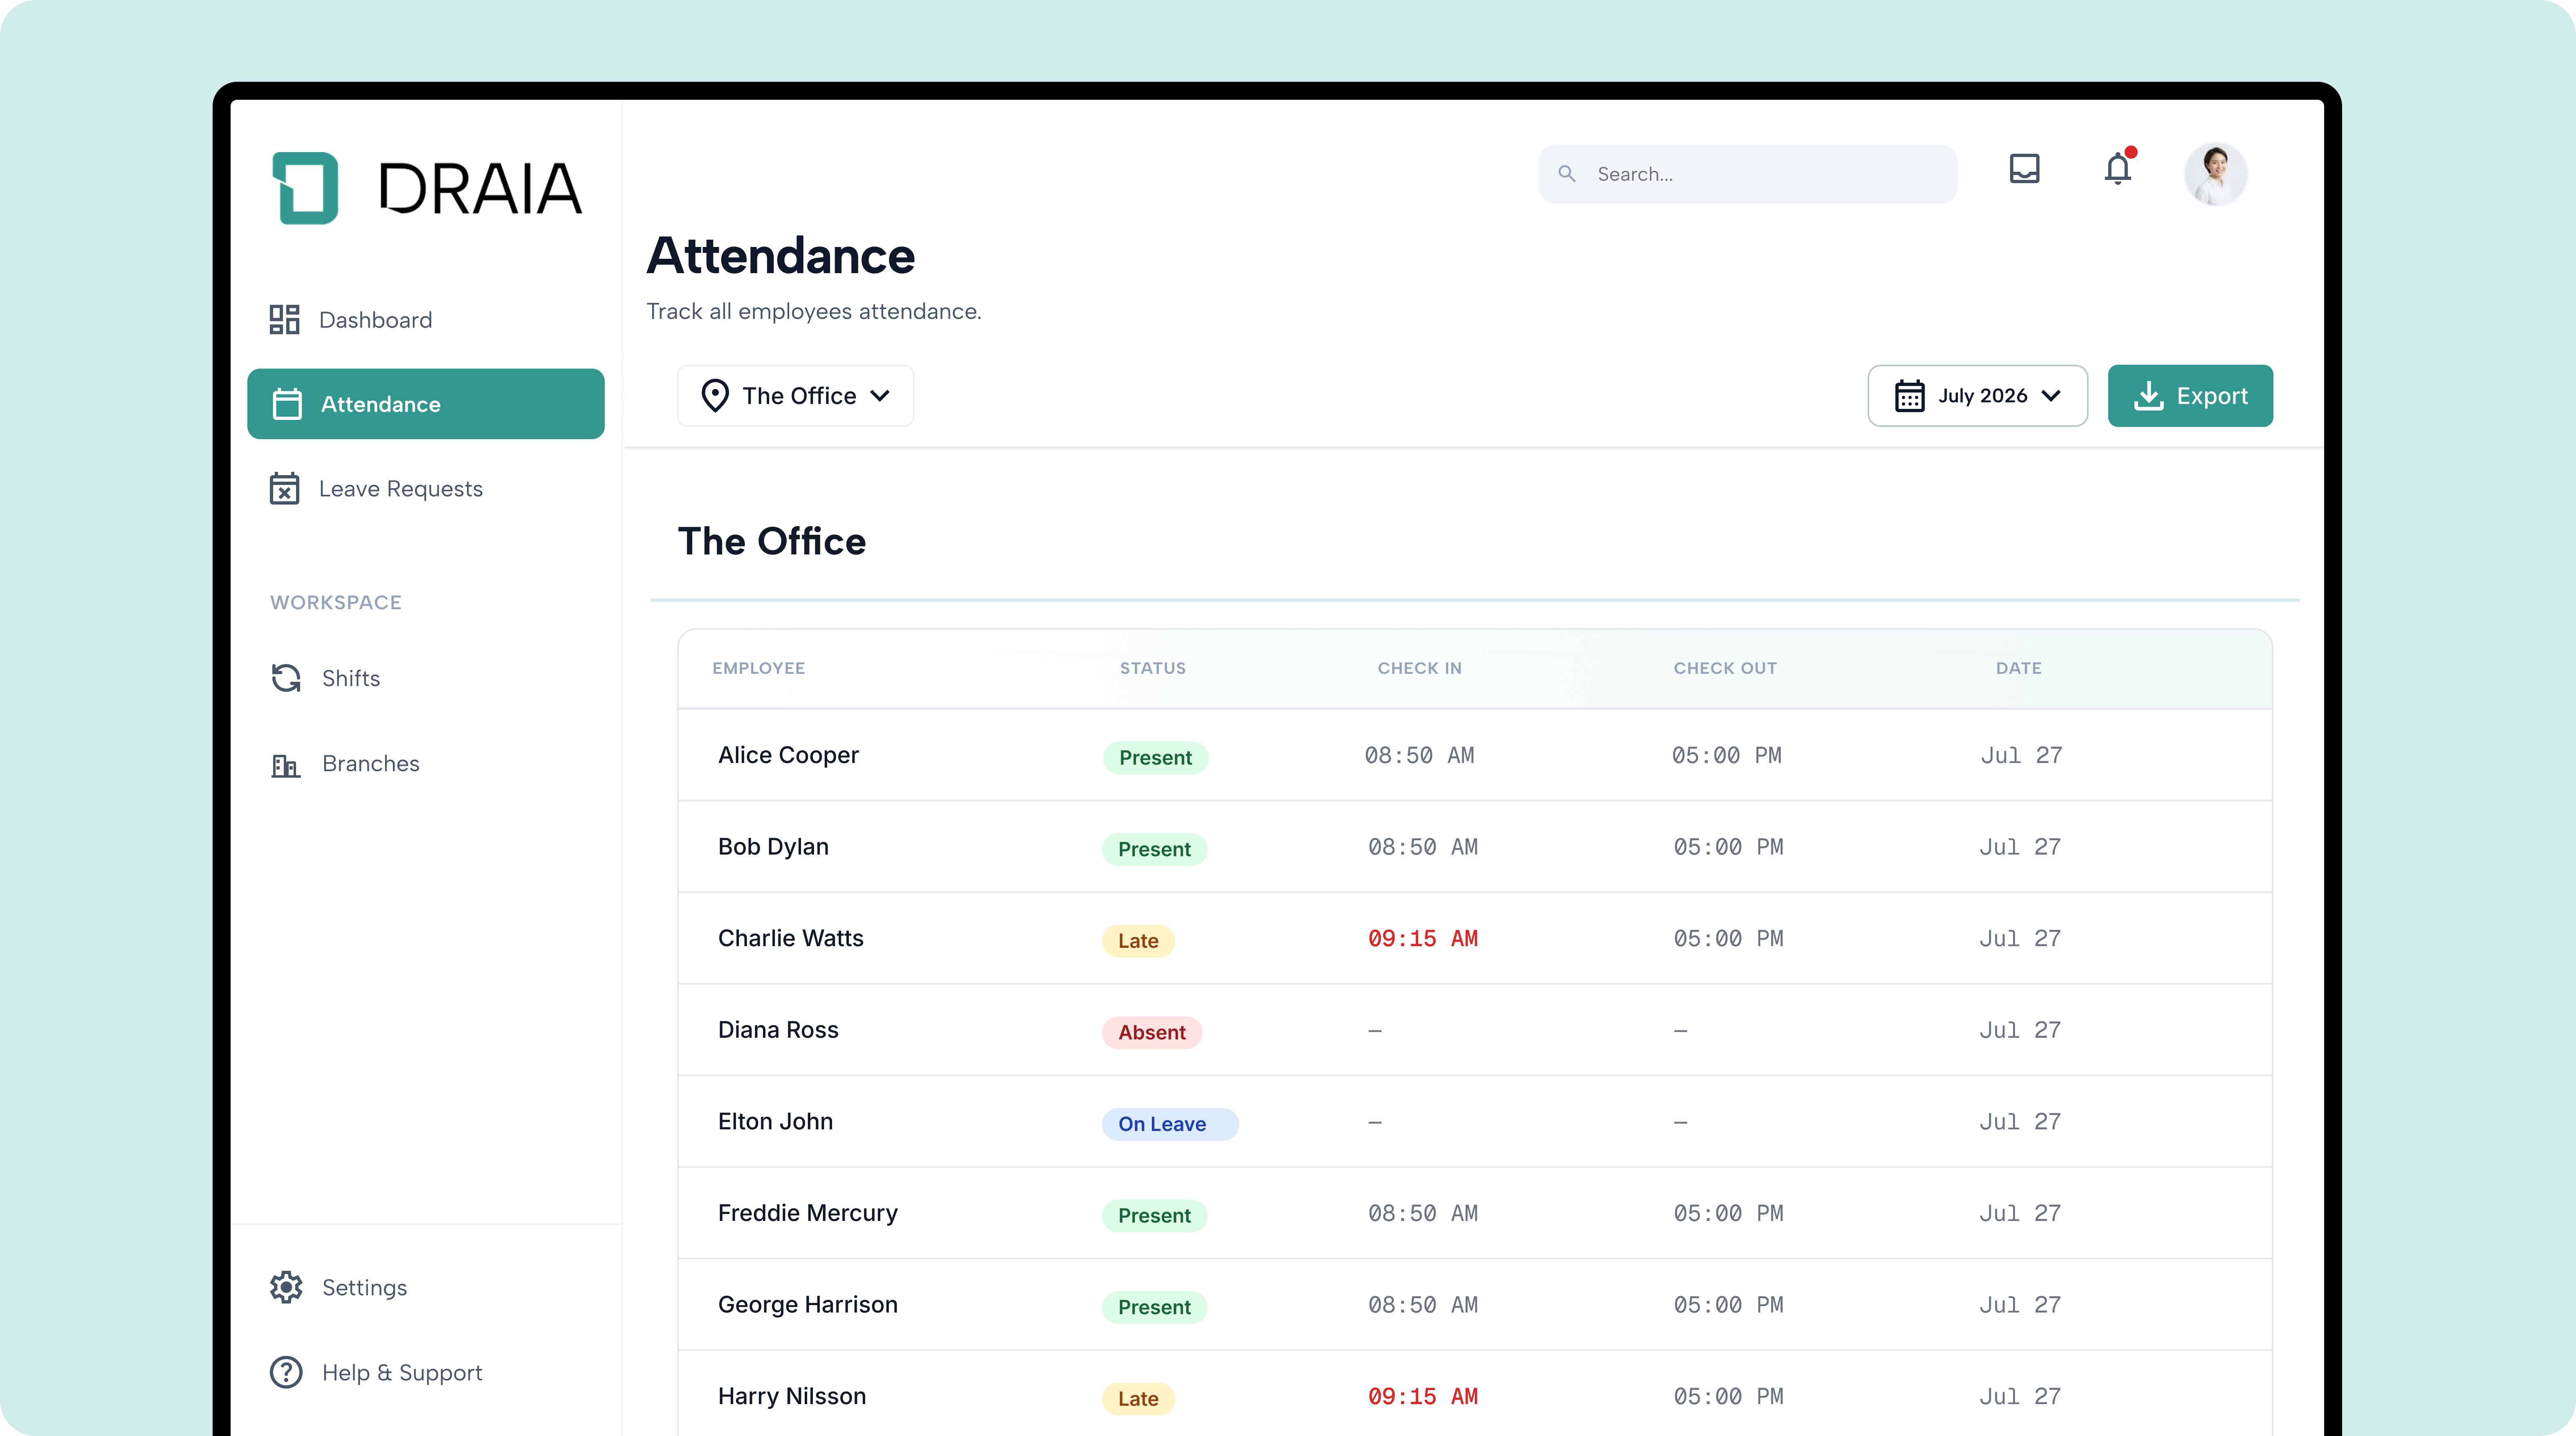
Task: Click Harry Nilsson's Late status badge
Action: coord(1138,1399)
